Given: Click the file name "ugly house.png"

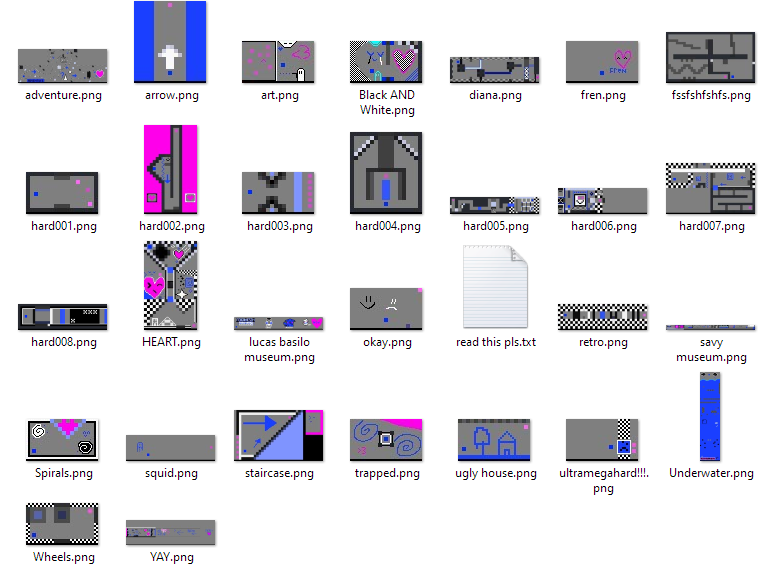Looking at the screenshot, I should click(496, 473).
